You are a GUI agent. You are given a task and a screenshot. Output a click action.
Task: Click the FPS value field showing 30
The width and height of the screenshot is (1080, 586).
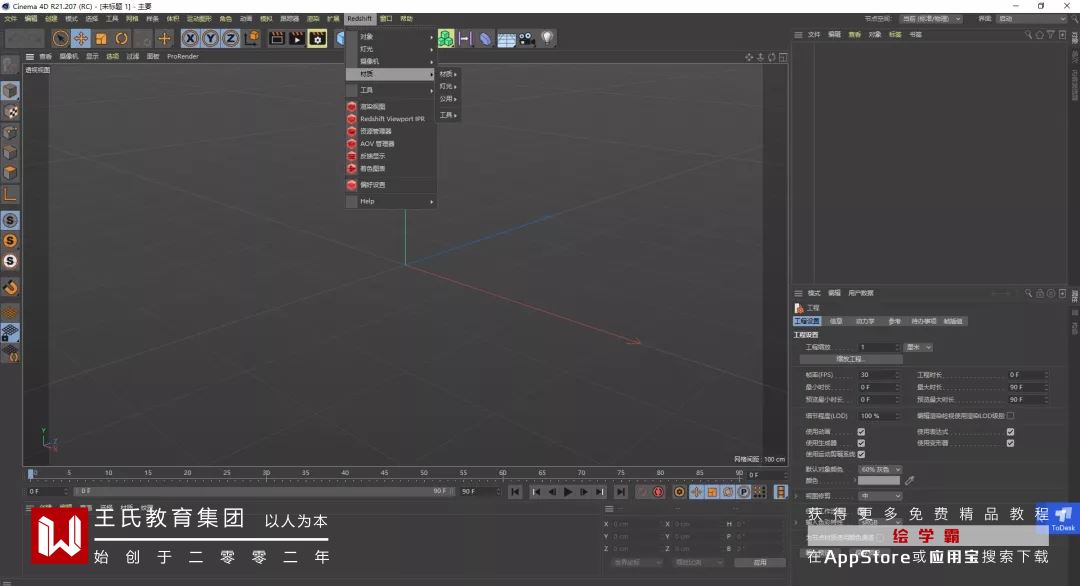[x=879, y=375]
